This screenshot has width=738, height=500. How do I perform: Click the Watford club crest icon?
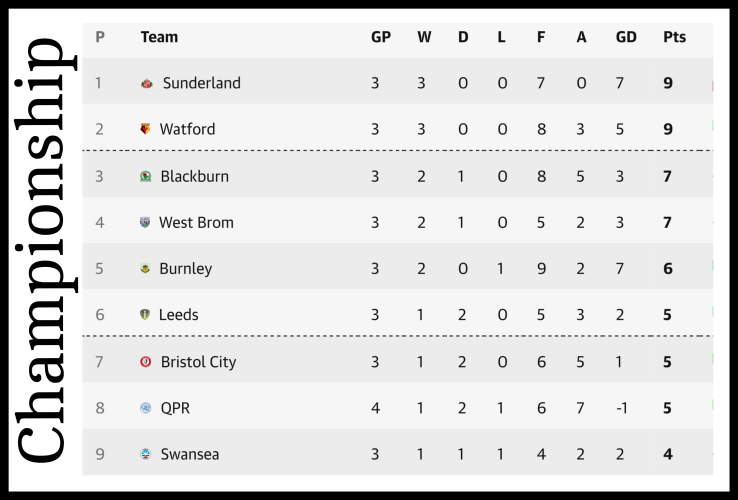[x=146, y=130]
